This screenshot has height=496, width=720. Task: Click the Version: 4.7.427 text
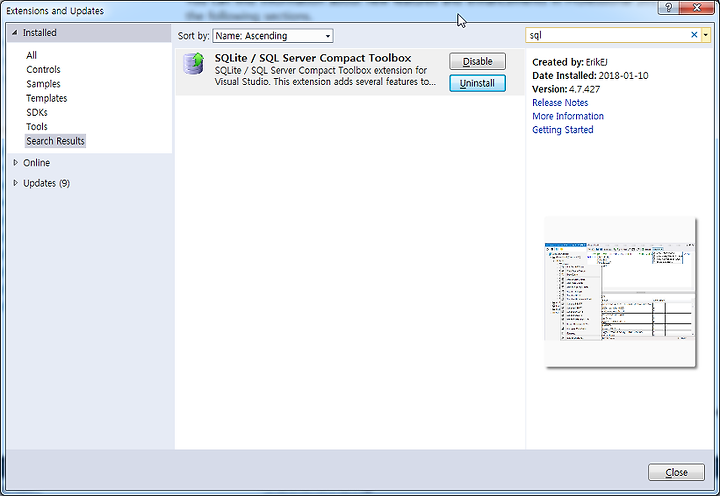coord(566,89)
